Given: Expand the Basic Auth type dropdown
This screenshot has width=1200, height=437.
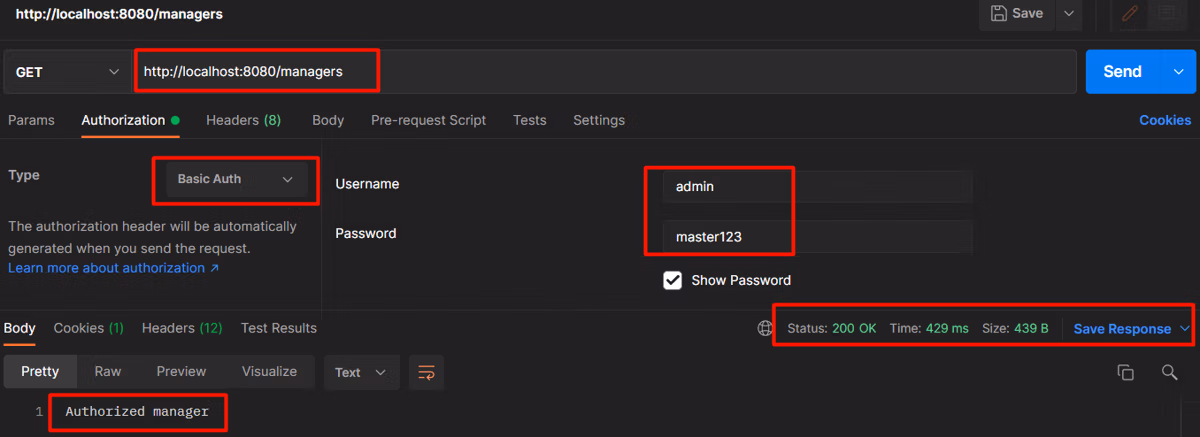Looking at the screenshot, I should (x=235, y=179).
